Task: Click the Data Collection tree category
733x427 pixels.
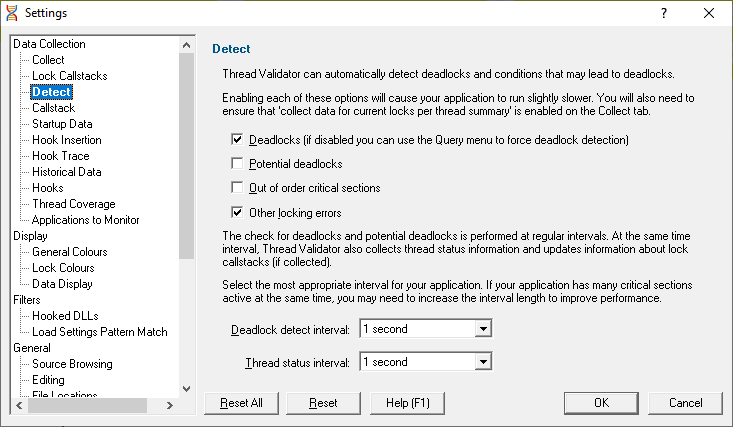Action: click(50, 44)
